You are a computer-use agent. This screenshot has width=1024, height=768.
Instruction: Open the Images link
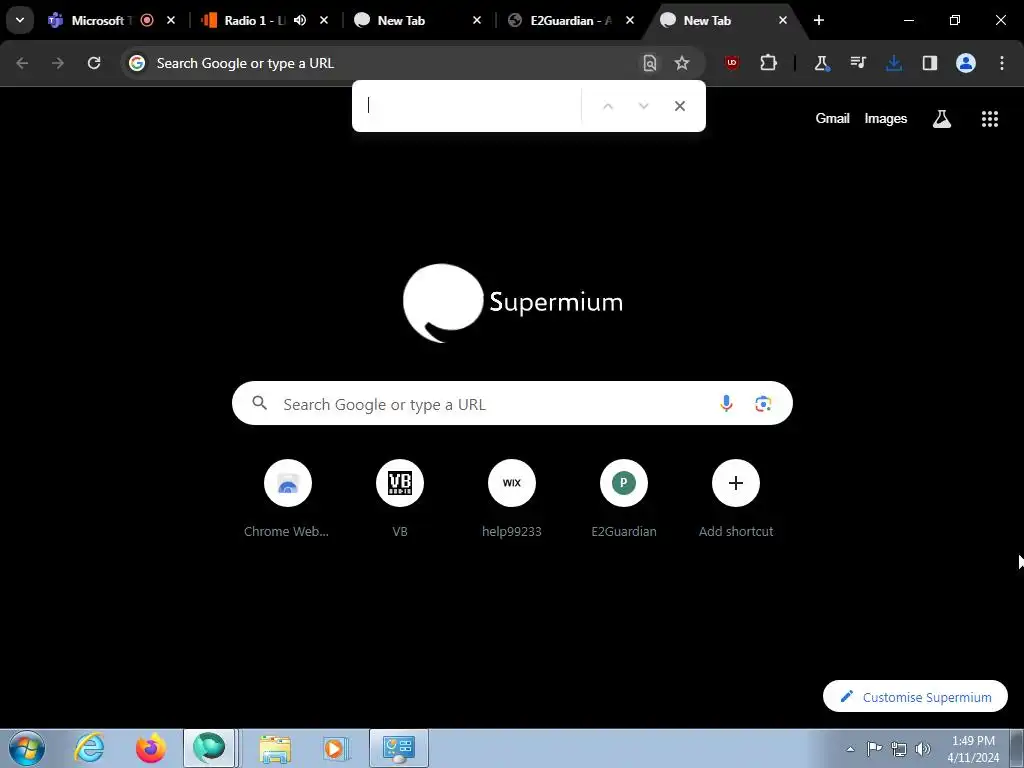pos(886,118)
